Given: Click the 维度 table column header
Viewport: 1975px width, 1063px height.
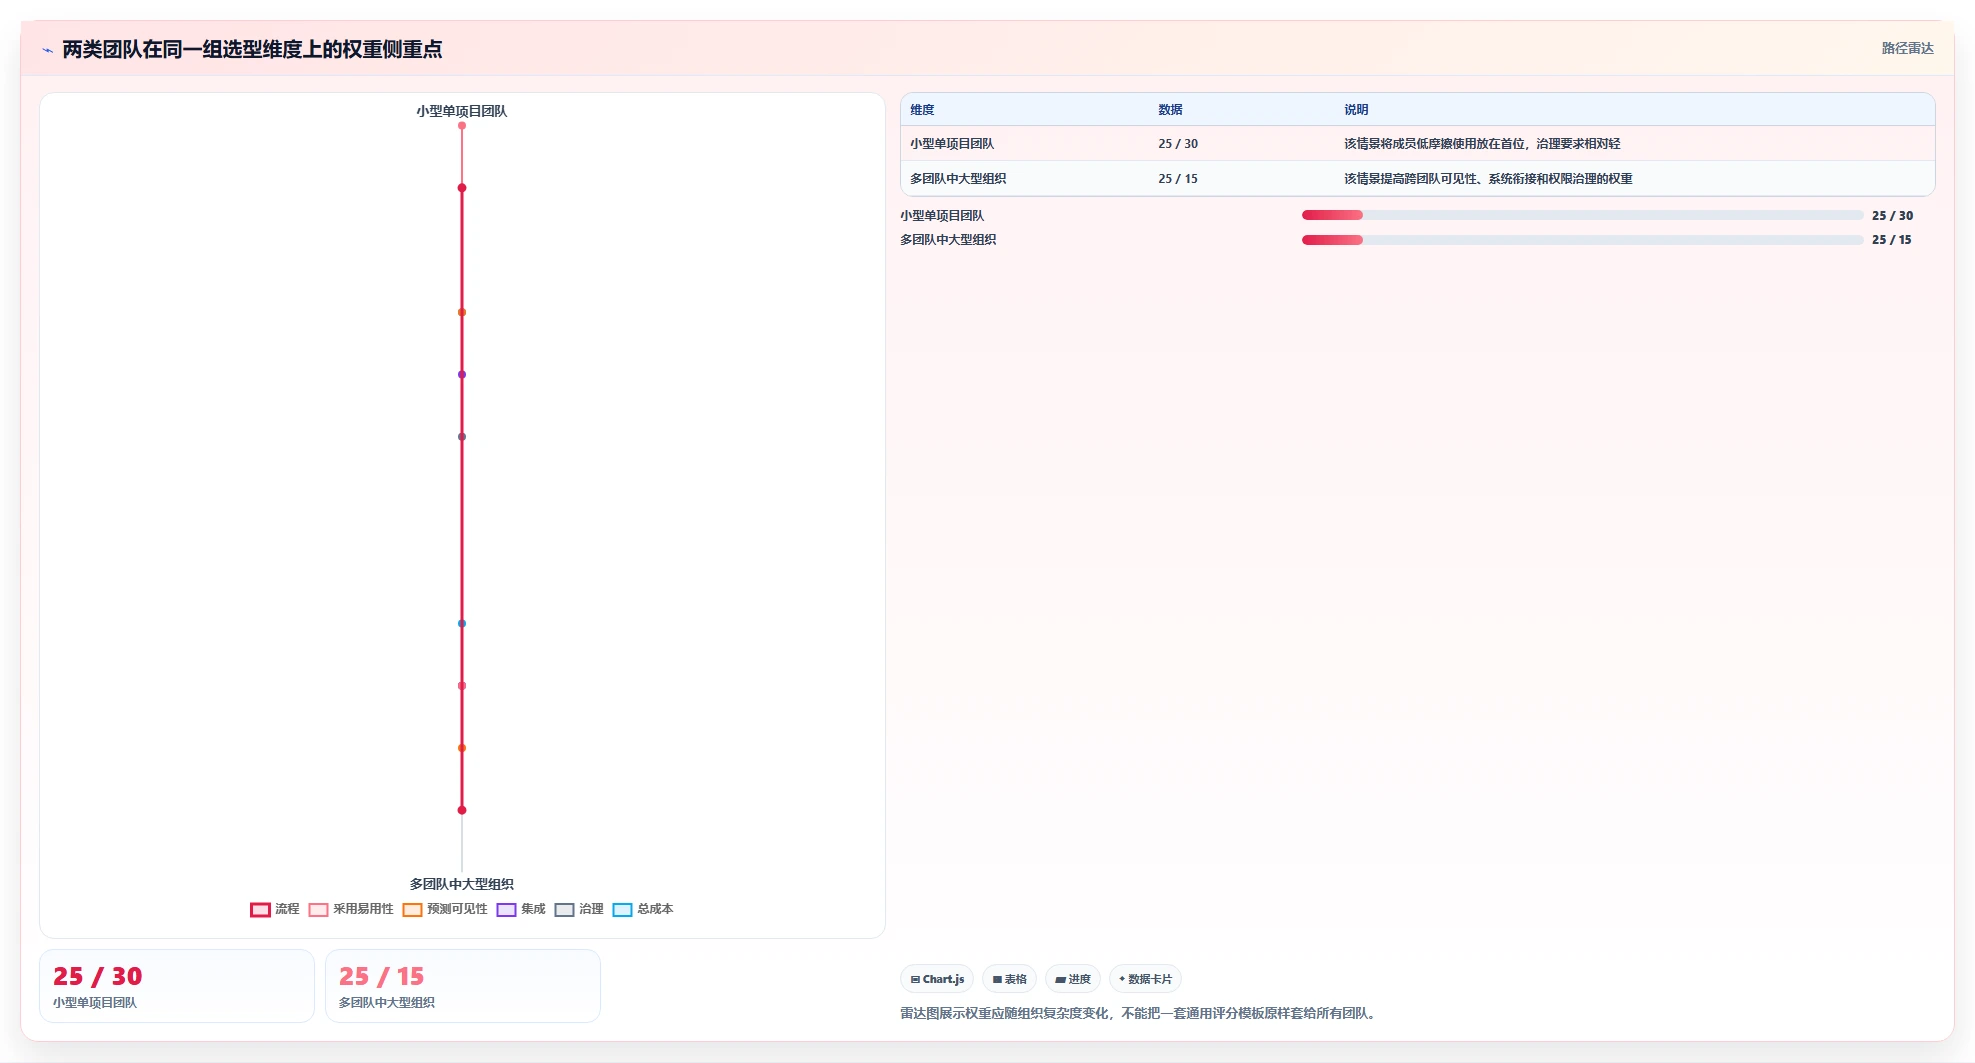Looking at the screenshot, I should pos(922,110).
